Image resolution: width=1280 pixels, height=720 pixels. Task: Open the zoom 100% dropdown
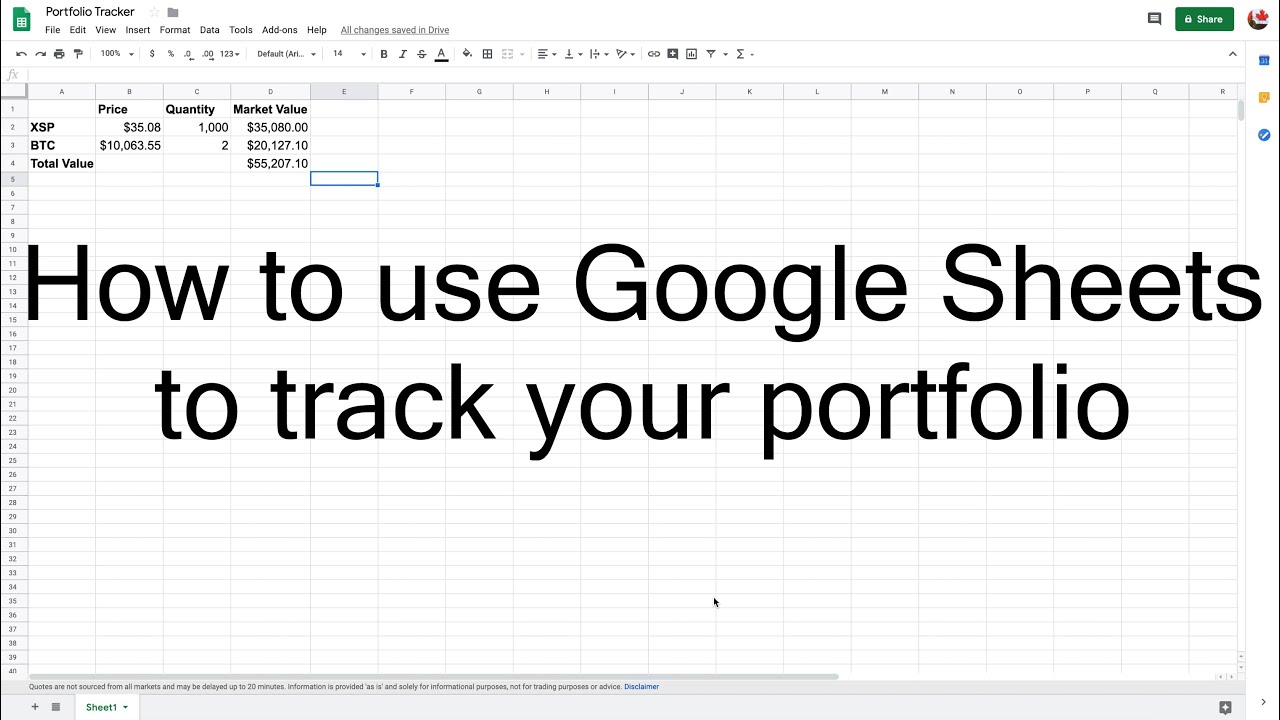[115, 54]
